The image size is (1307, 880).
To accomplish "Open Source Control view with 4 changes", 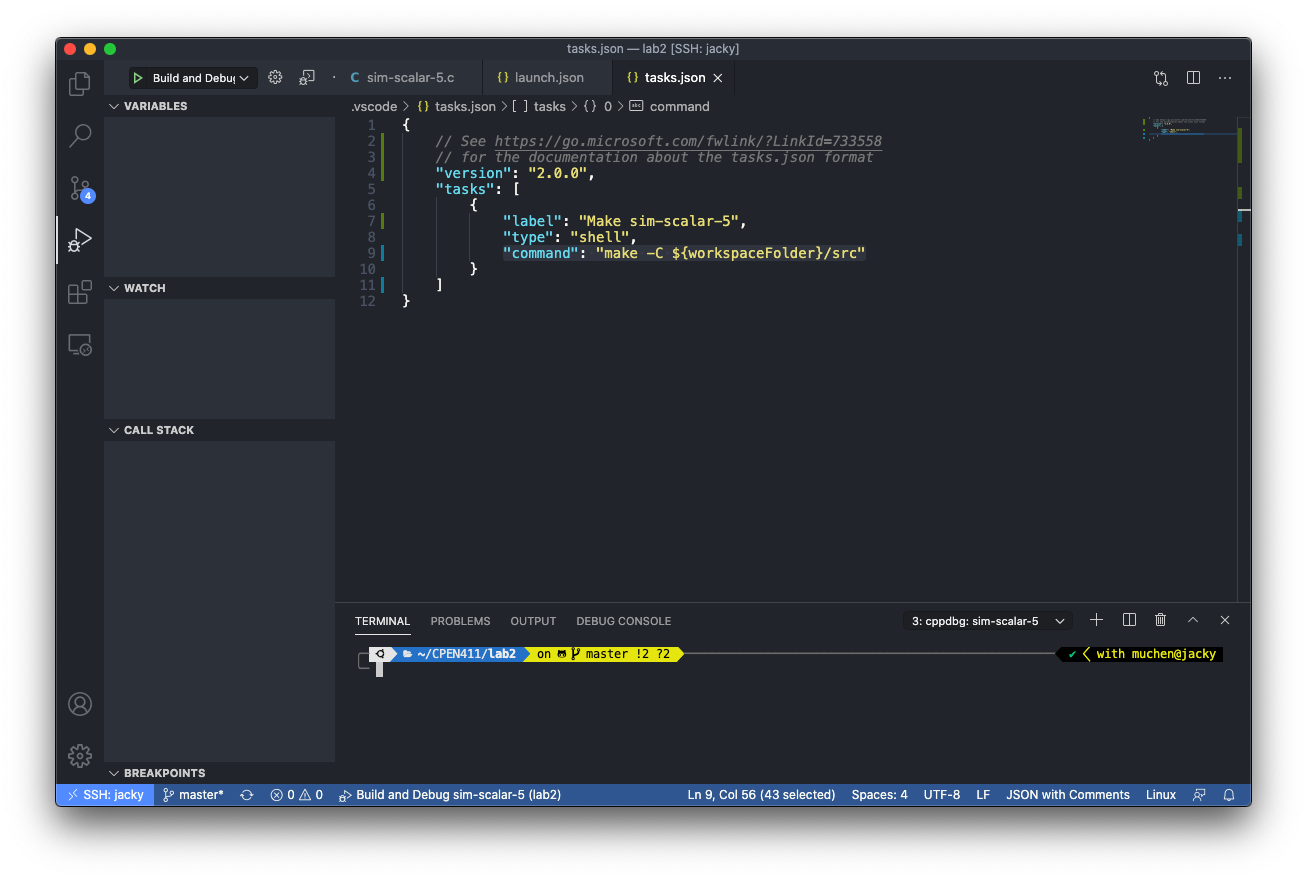I will coord(80,188).
